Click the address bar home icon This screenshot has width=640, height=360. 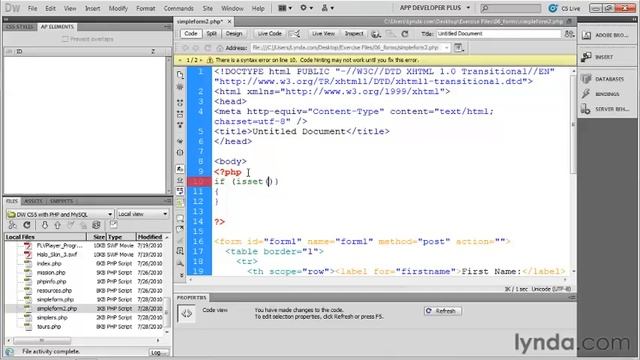point(220,48)
